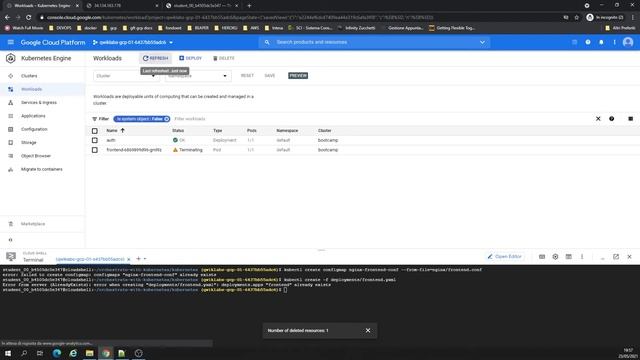Open the account avatar menu
This screenshot has width=640, height=360.
628,42
